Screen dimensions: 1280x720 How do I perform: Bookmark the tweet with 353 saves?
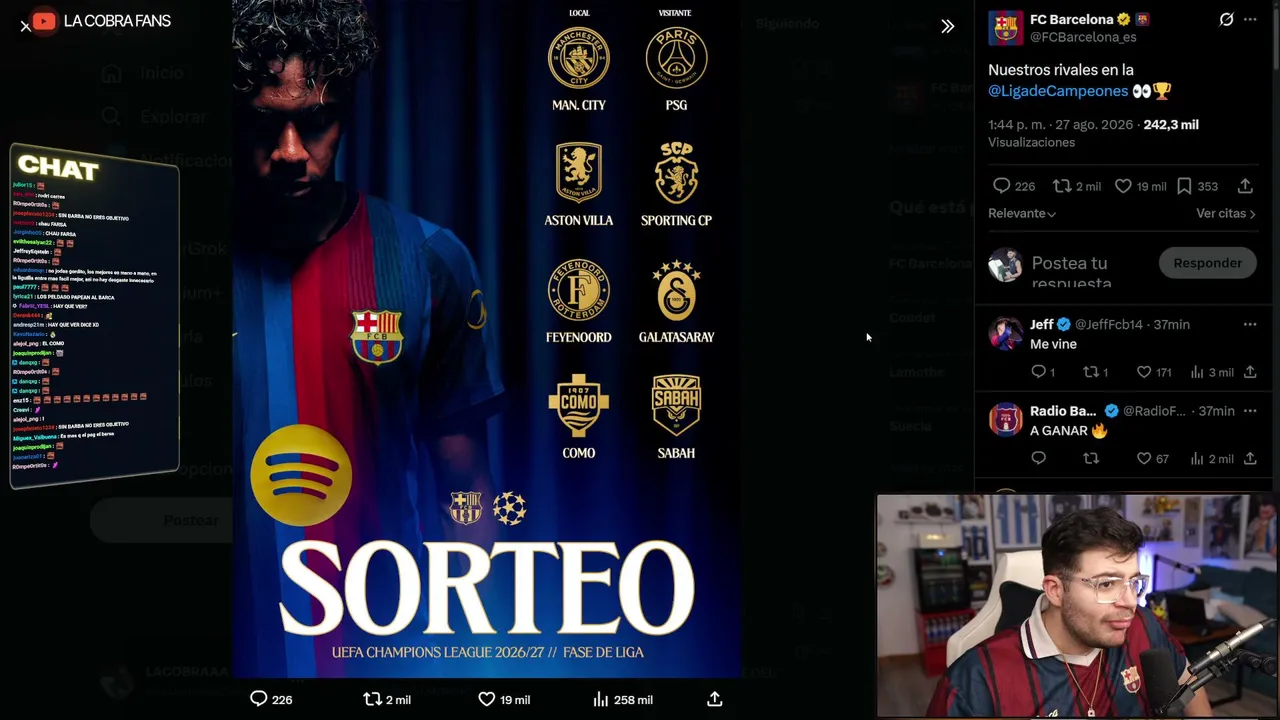pos(1184,186)
